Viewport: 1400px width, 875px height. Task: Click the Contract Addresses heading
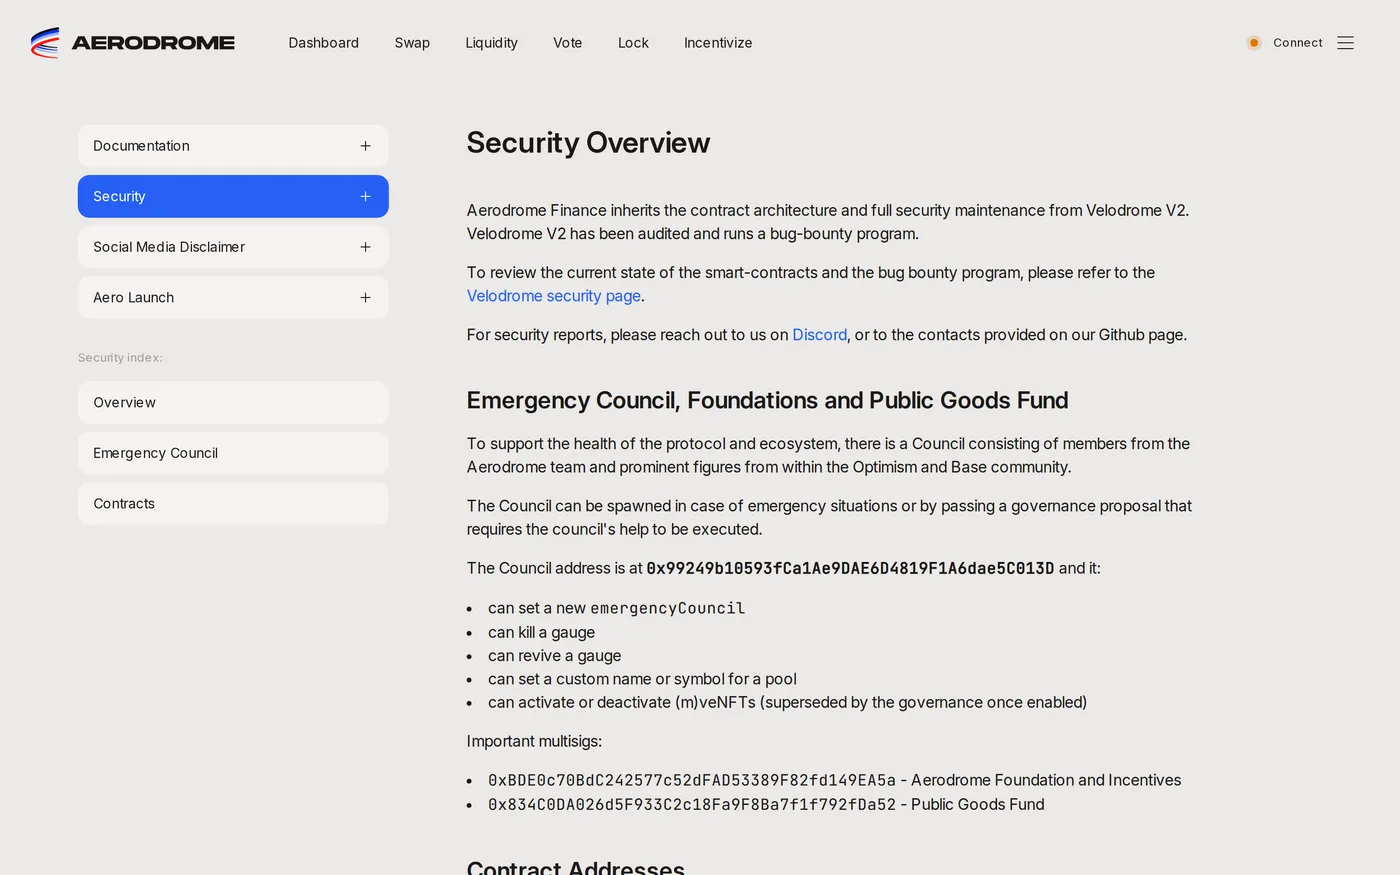[575, 867]
